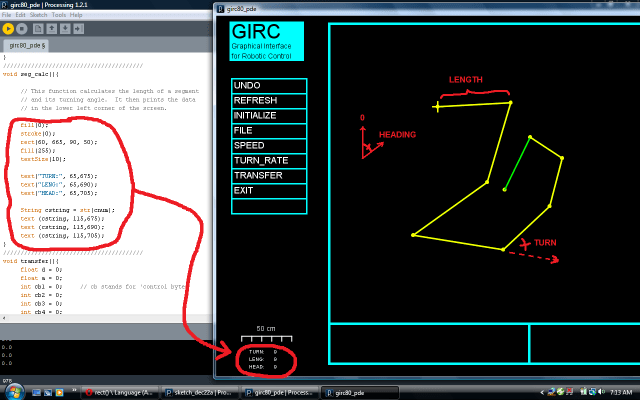Click the TRANSFER button in GIRC
This screenshot has width=640, height=400.
(269, 176)
